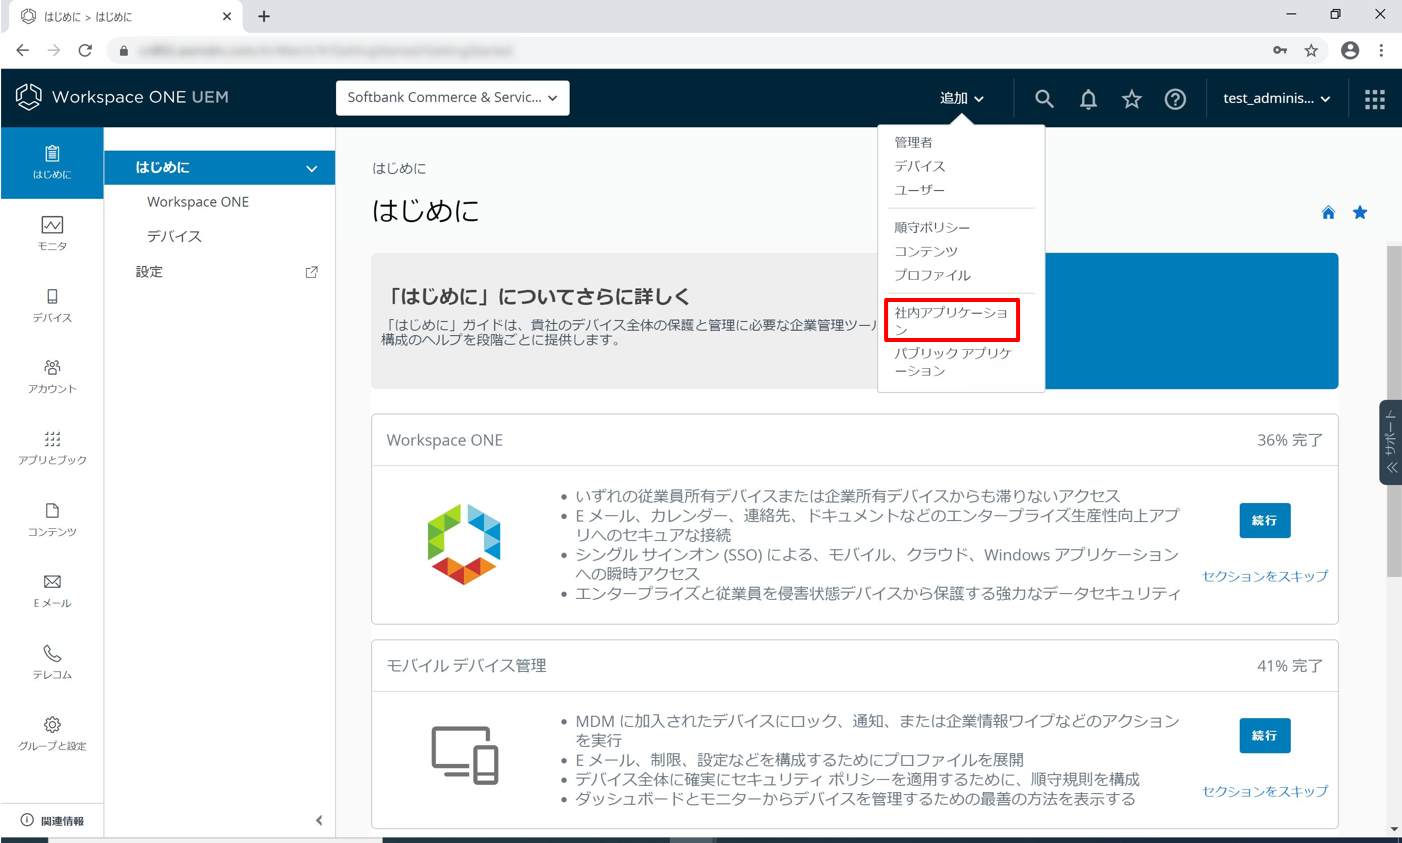Click the search magnifier icon in header
The height and width of the screenshot is (843, 1402).
pyautogui.click(x=1044, y=98)
